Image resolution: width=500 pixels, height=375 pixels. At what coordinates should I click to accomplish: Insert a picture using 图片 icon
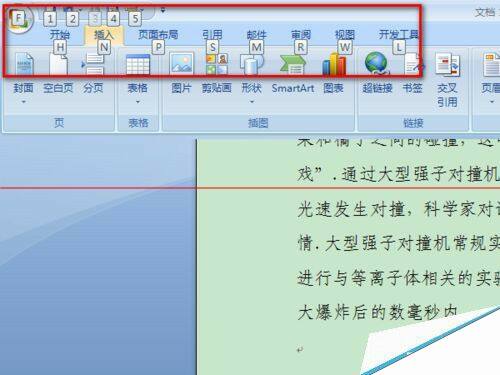click(181, 63)
